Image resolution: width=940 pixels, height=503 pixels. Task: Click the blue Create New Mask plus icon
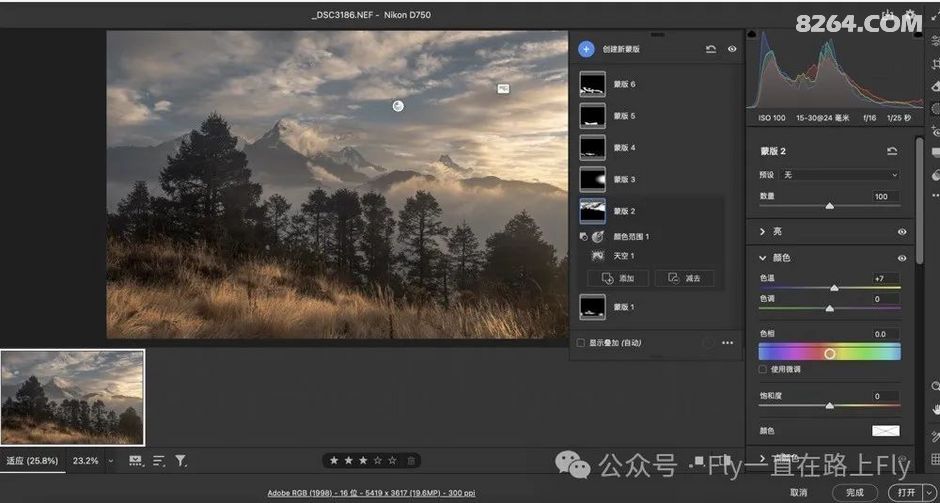[x=586, y=49]
